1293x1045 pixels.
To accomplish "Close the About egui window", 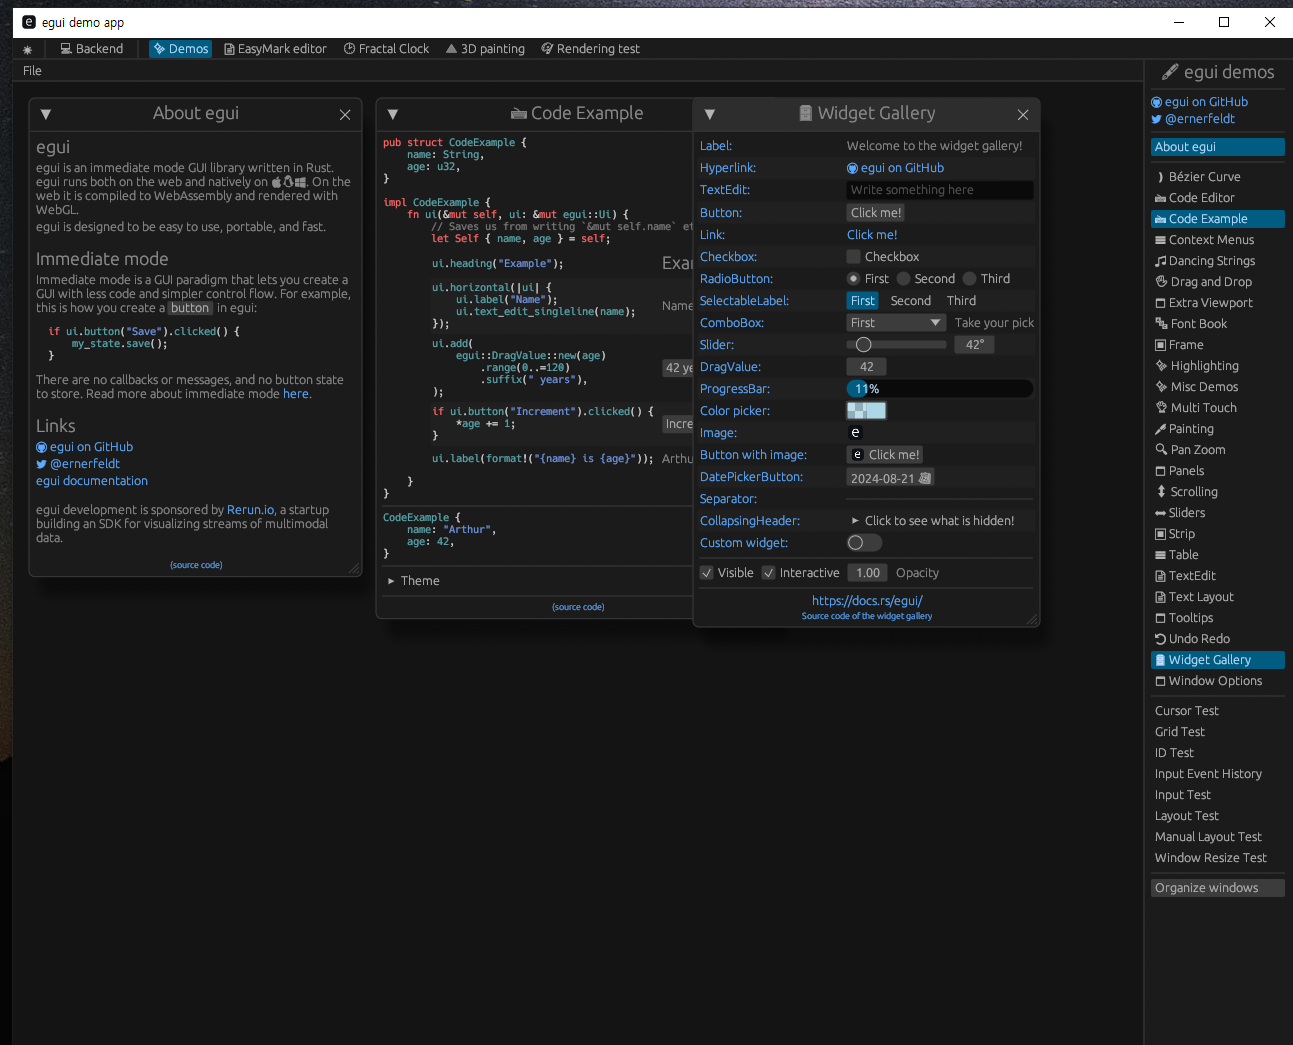I will (x=345, y=115).
